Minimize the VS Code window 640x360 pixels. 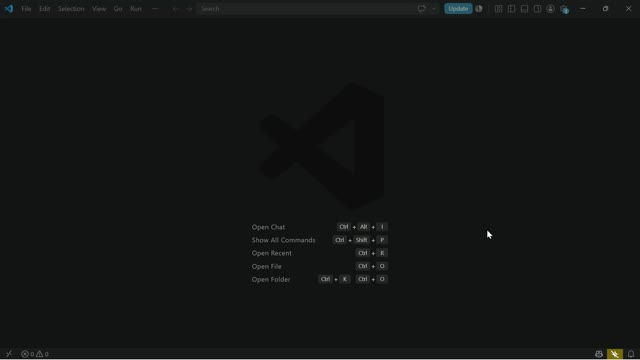(x=582, y=9)
